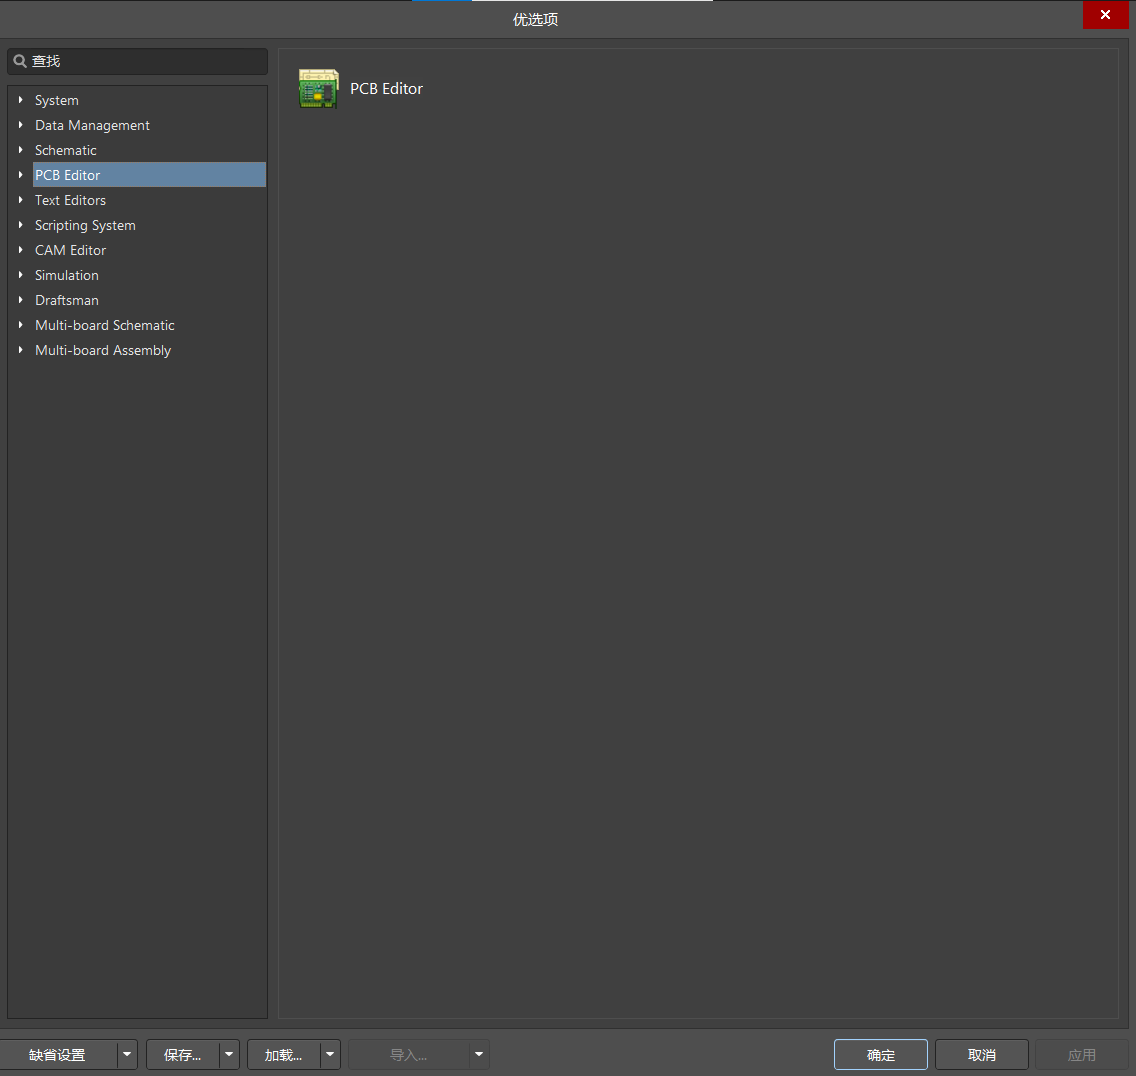This screenshot has height=1076, width=1136.
Task: Select CAM Editor category
Action: [70, 250]
